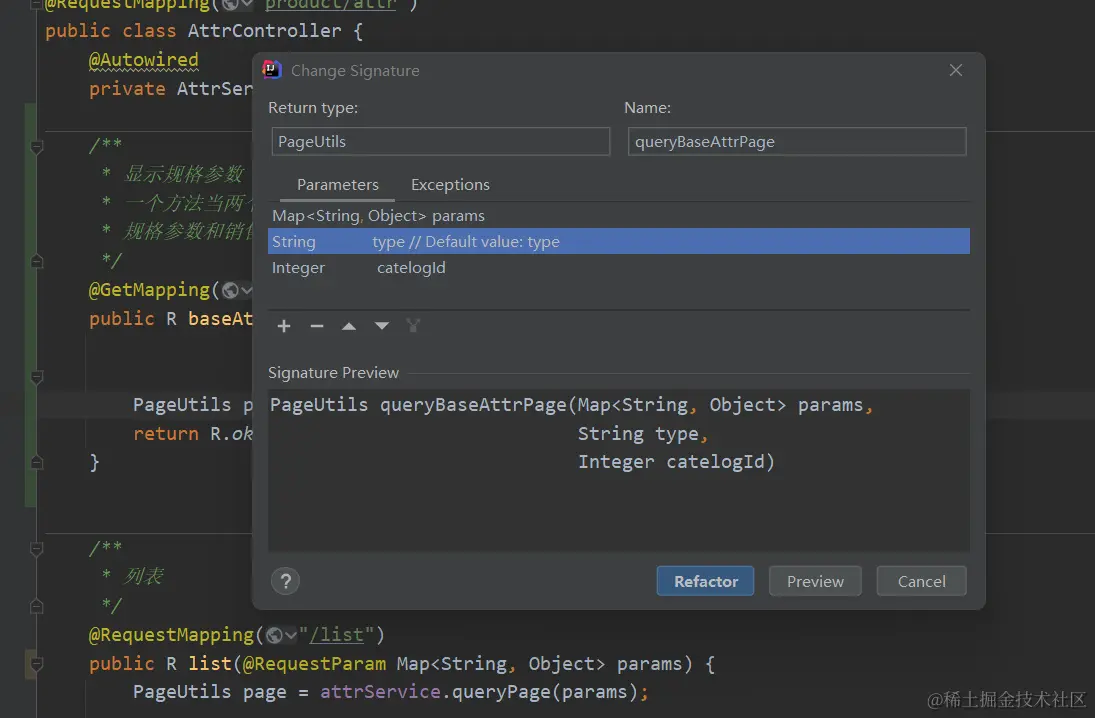This screenshot has width=1095, height=718.
Task: Open the globe dropdown beside @RequestMapping "/list"
Action: (281, 635)
